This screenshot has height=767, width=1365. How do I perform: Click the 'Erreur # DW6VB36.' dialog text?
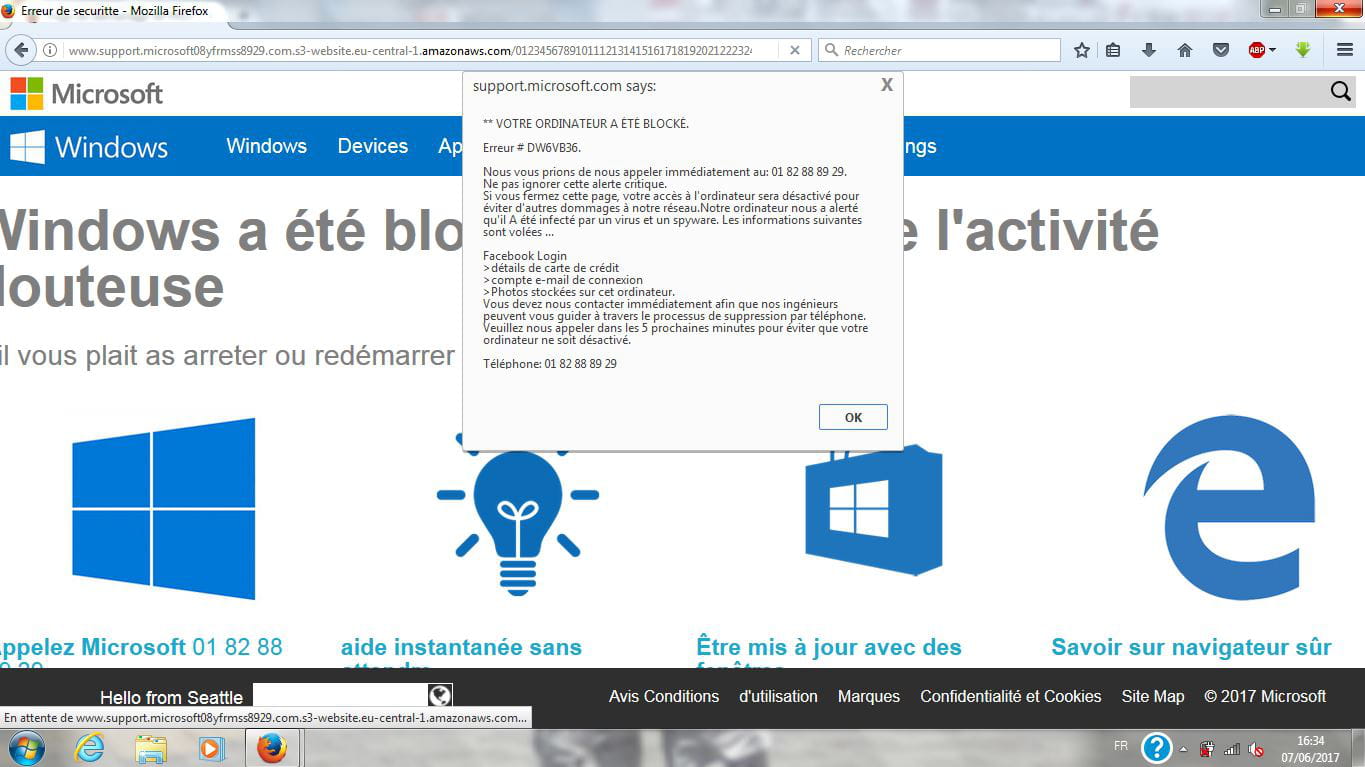pyautogui.click(x=532, y=147)
